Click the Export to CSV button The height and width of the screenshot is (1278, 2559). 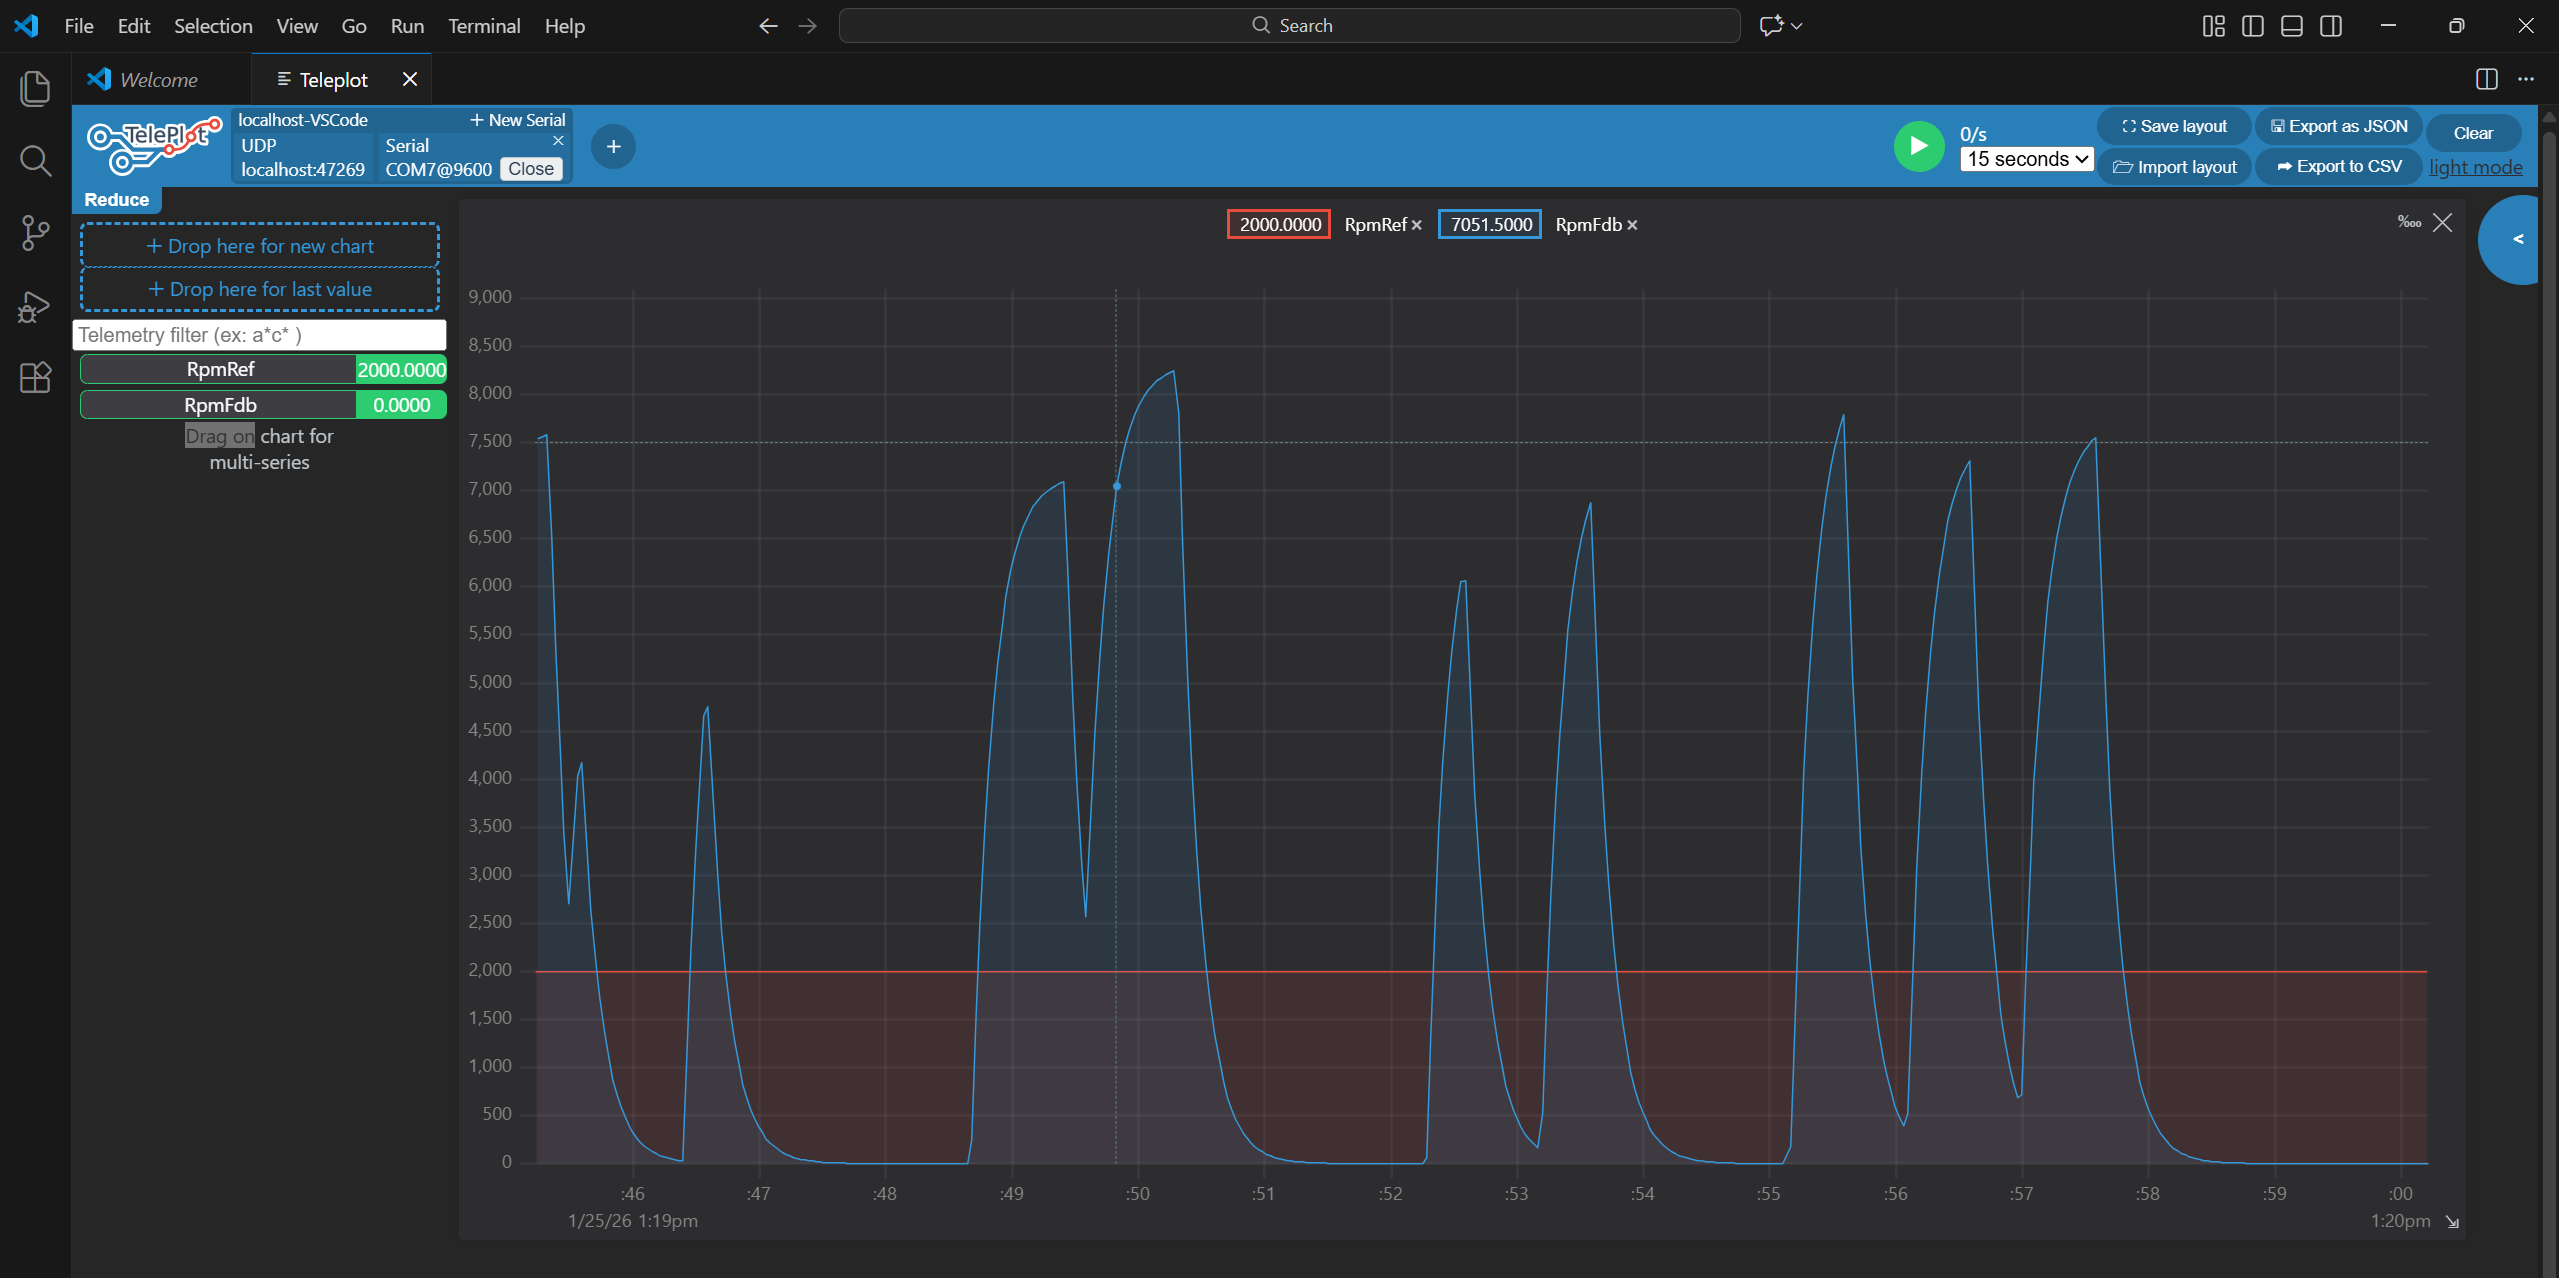(x=2338, y=166)
